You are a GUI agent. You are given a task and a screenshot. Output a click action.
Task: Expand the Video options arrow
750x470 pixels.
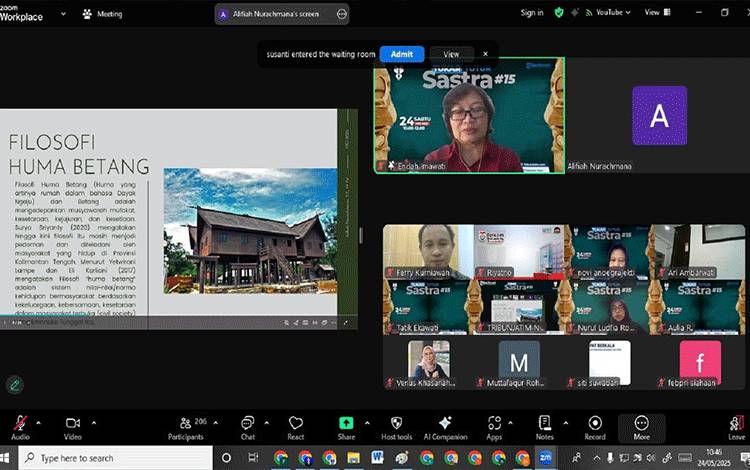[94, 423]
